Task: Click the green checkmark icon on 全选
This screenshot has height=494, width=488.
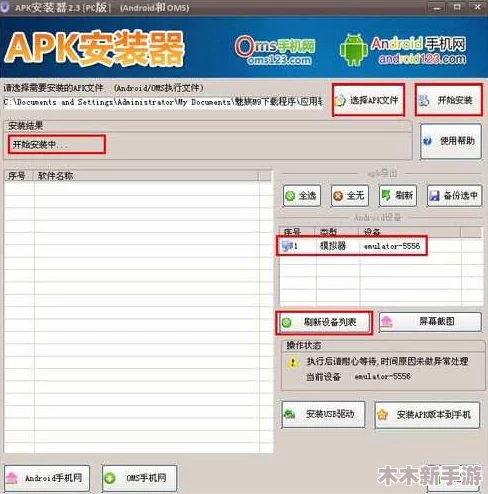Action: tap(291, 196)
